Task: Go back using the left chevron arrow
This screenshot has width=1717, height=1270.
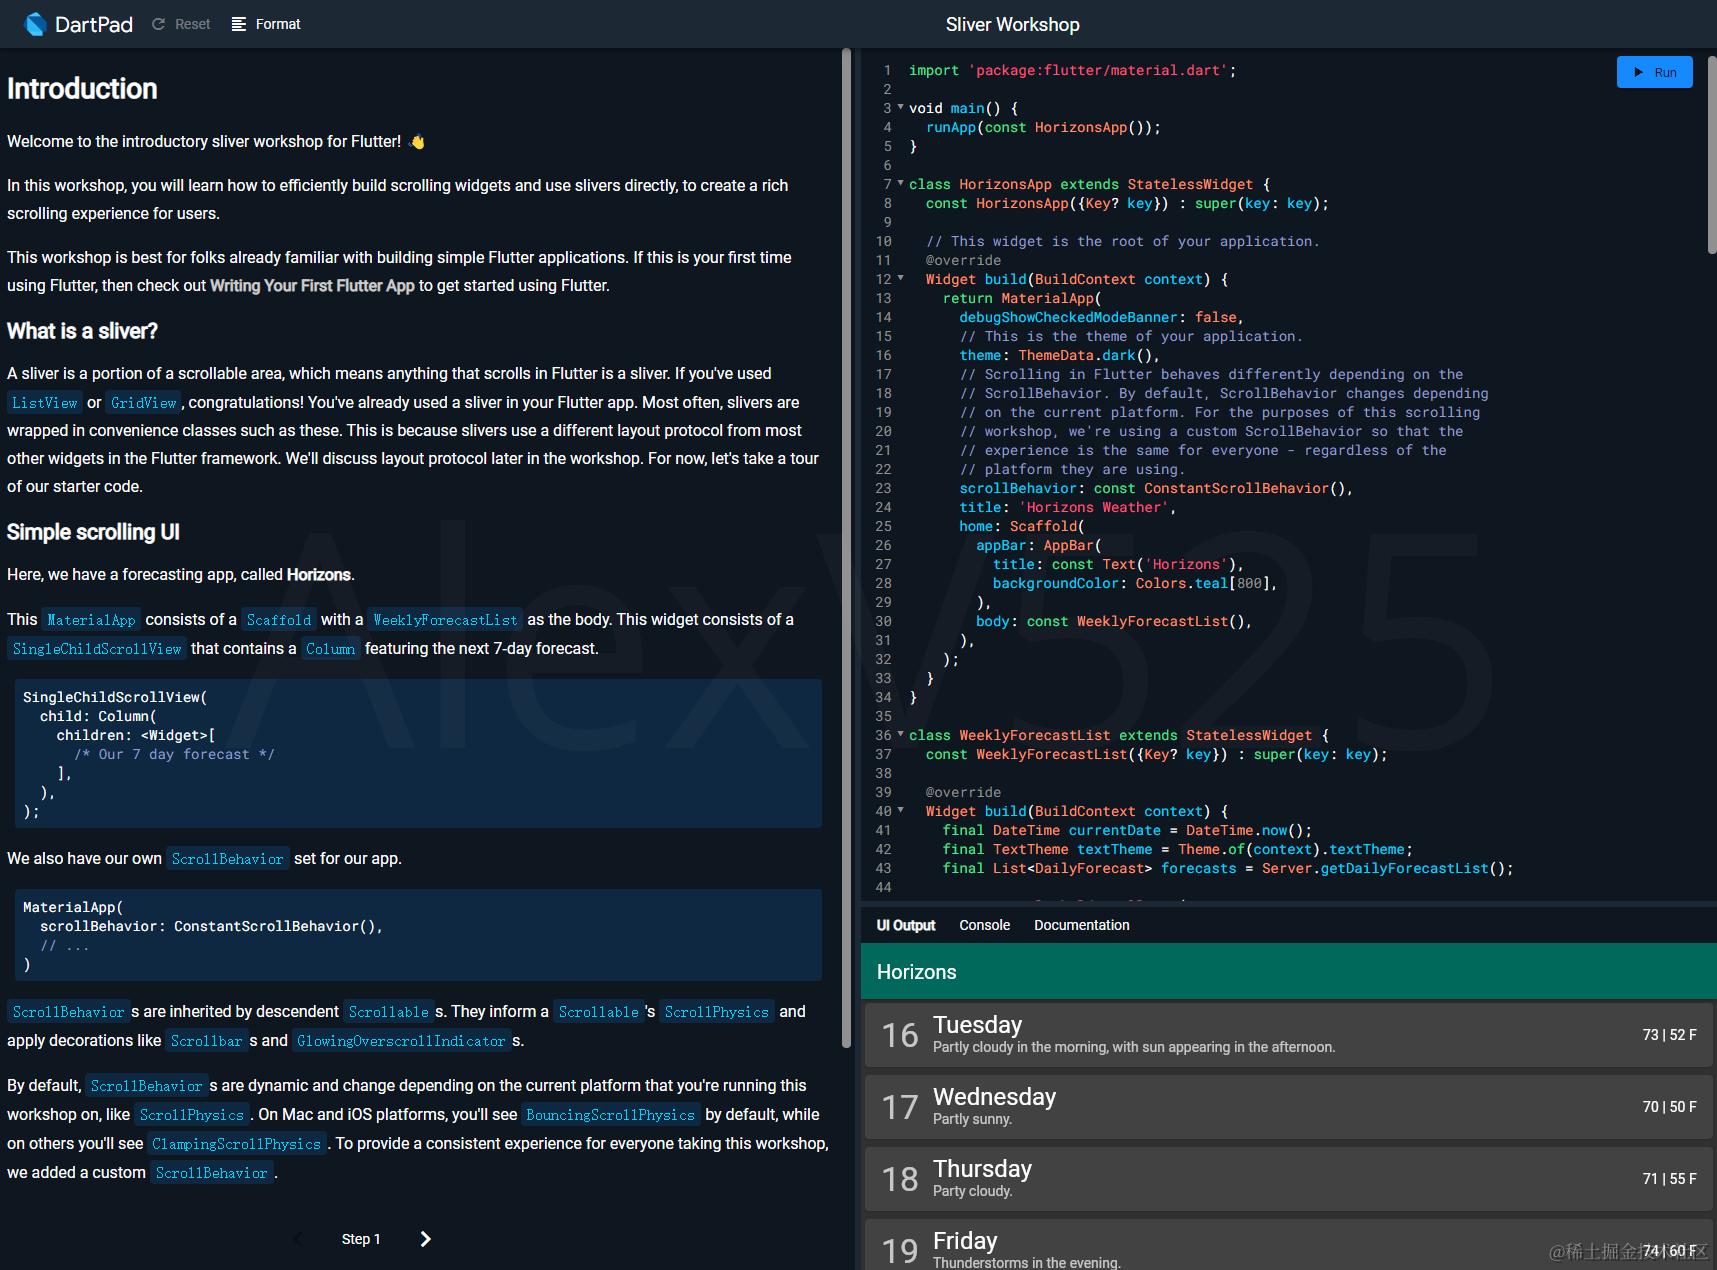Action: (297, 1238)
